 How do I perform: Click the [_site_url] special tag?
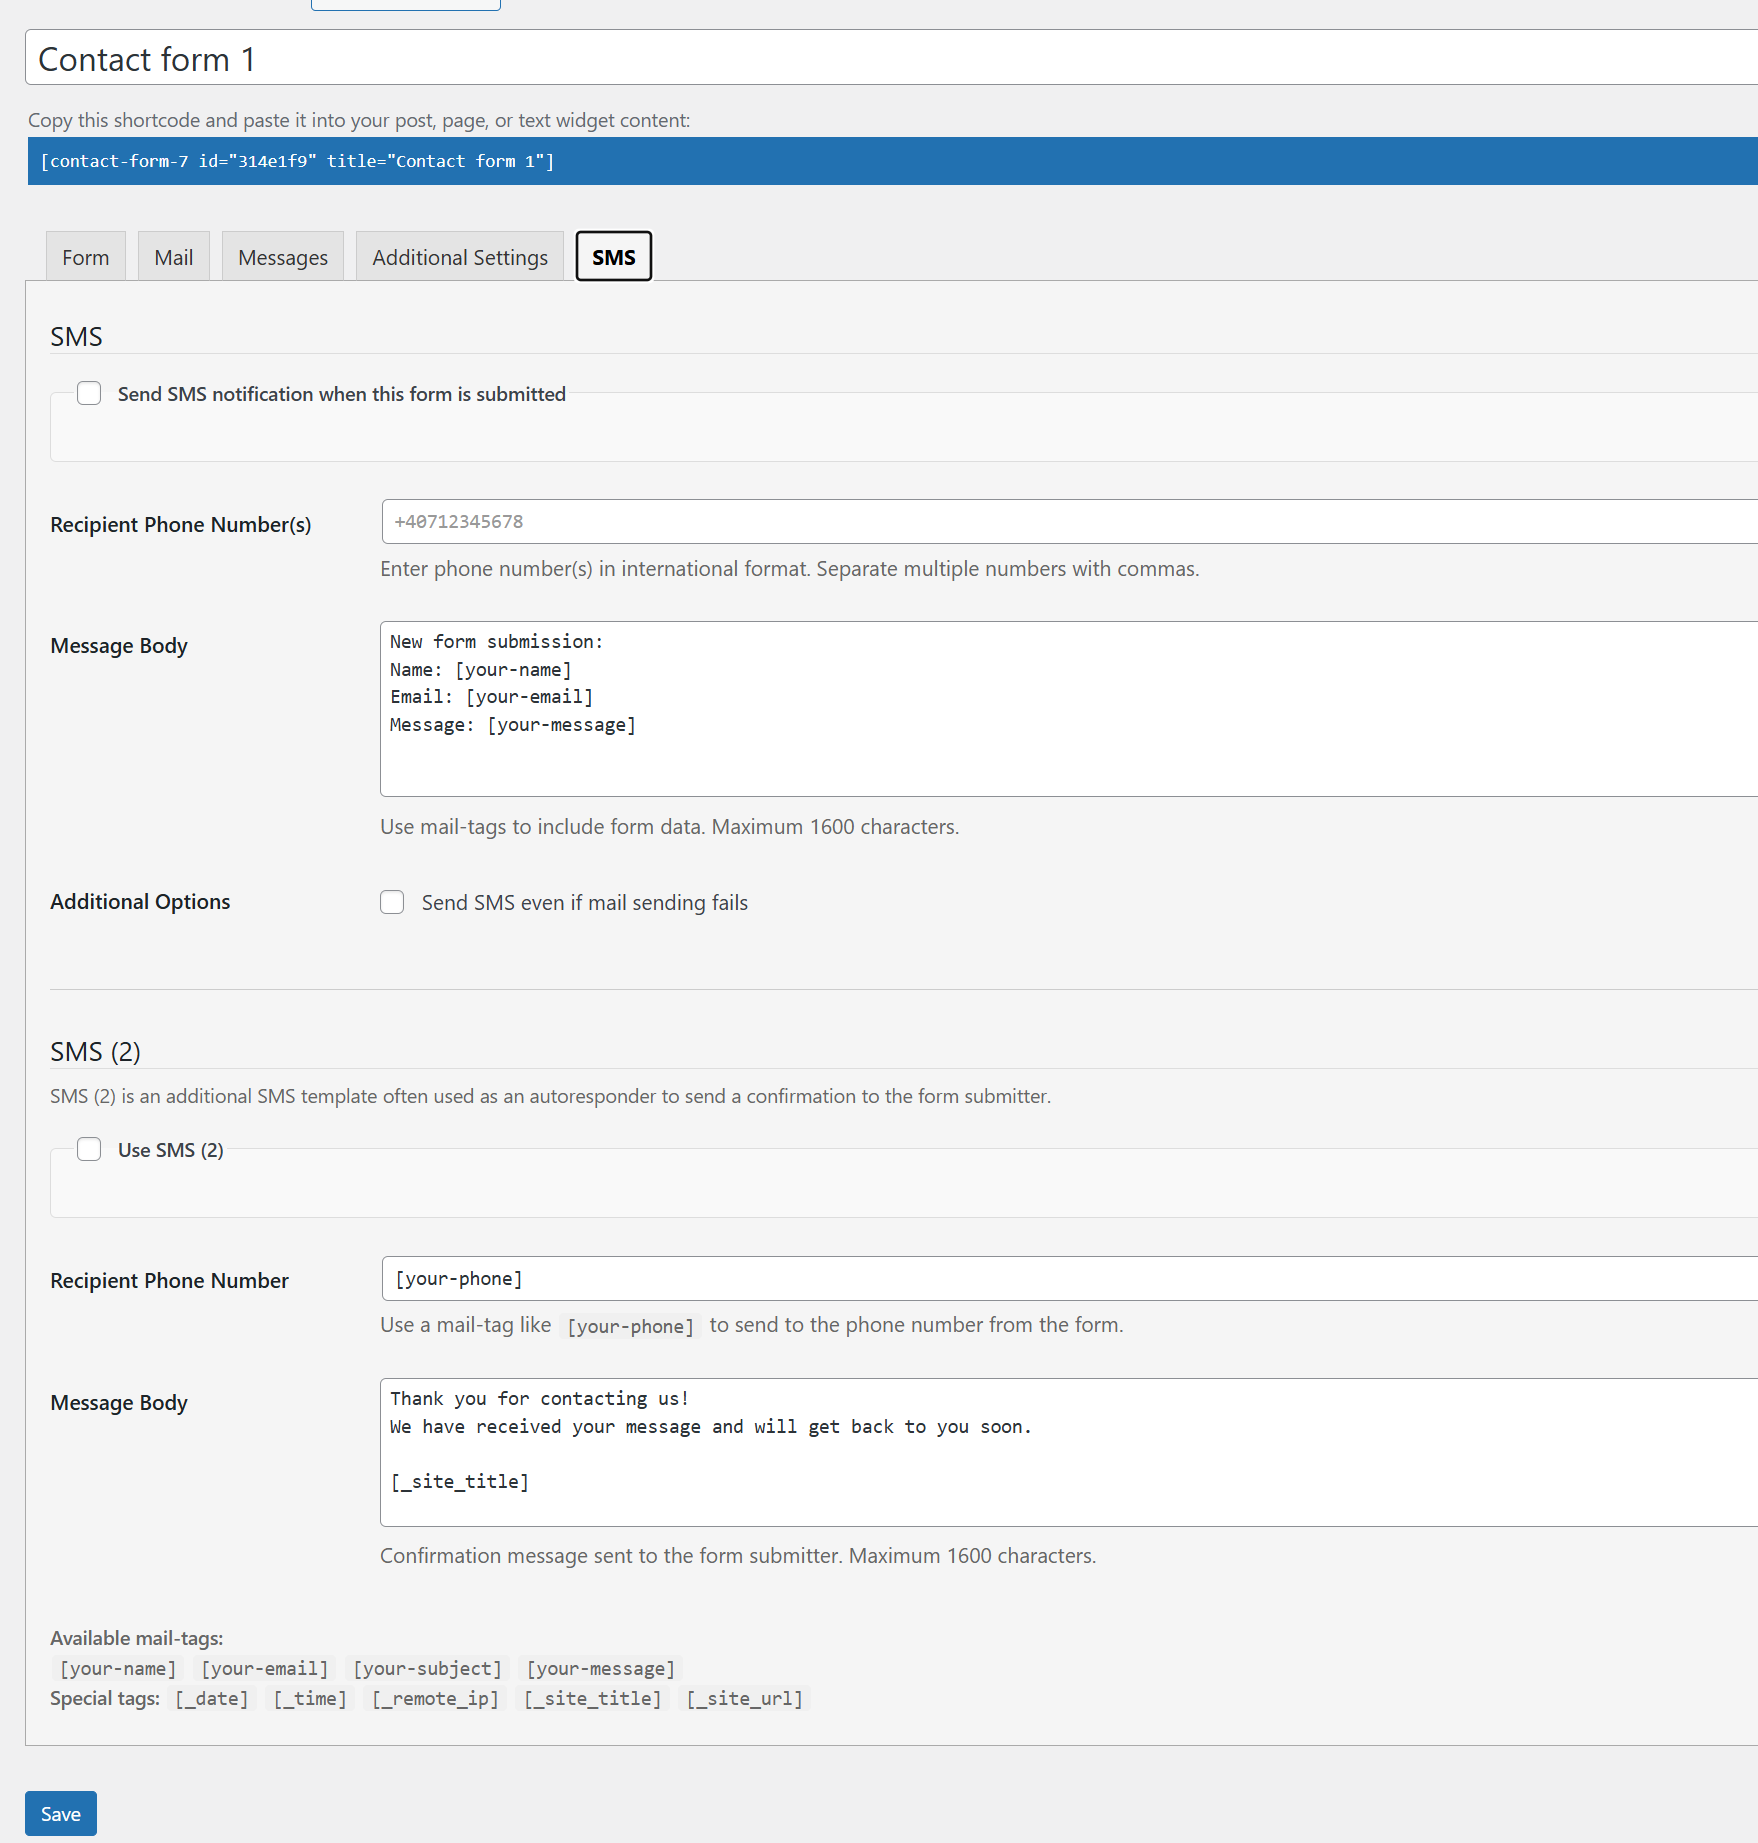744,1698
